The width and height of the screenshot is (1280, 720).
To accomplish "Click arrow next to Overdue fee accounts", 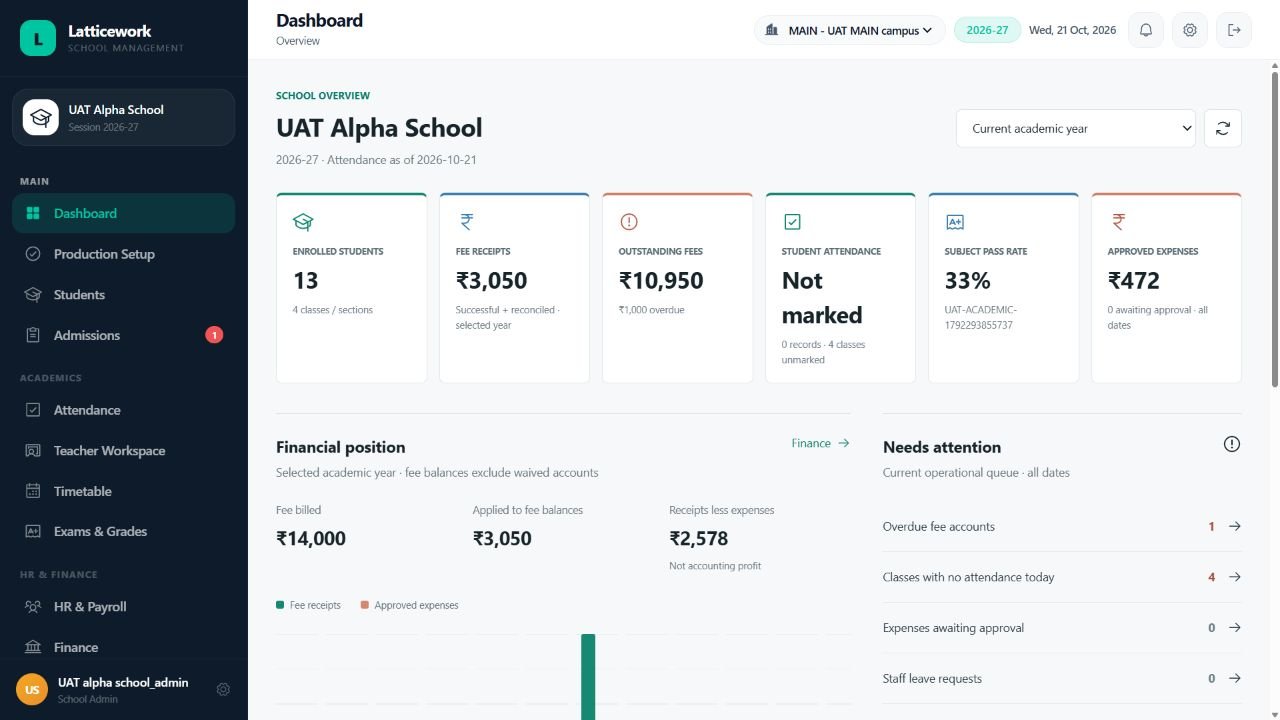I will tap(1235, 526).
